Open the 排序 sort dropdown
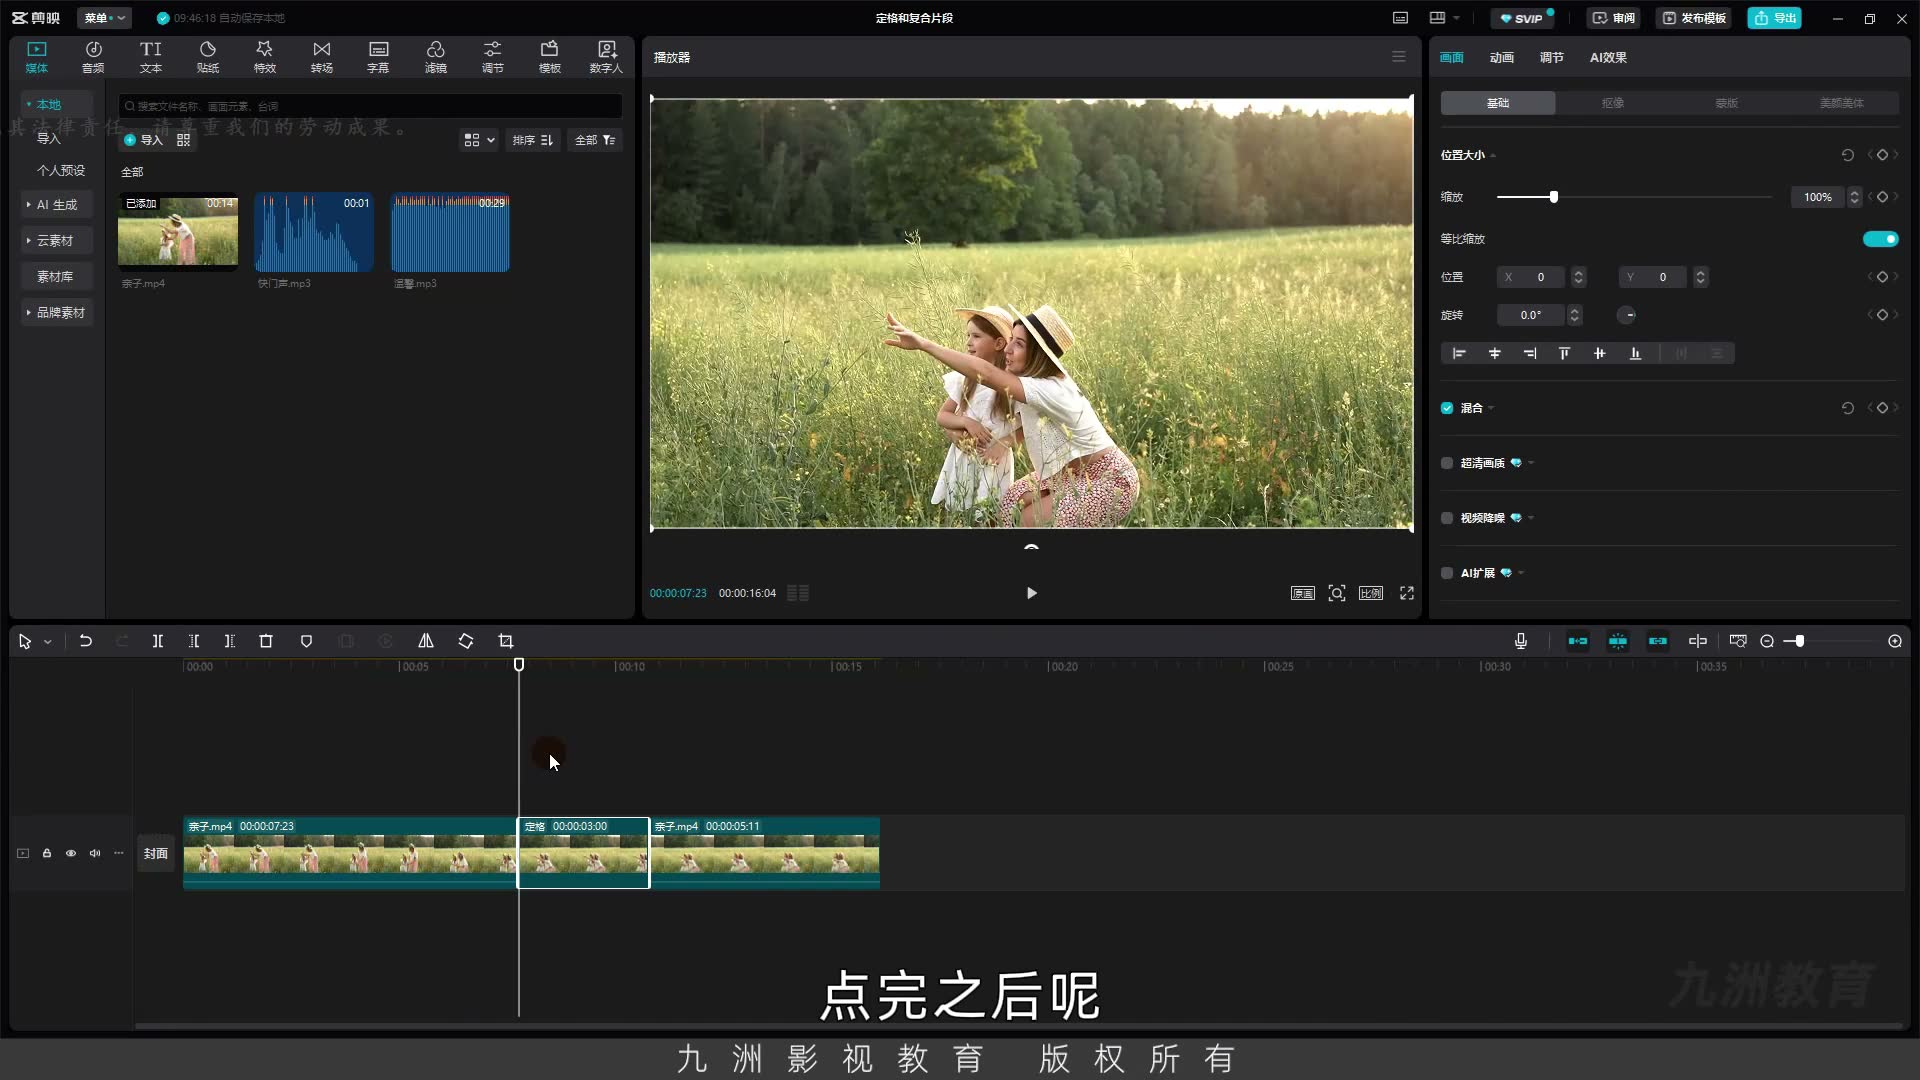 [533, 140]
